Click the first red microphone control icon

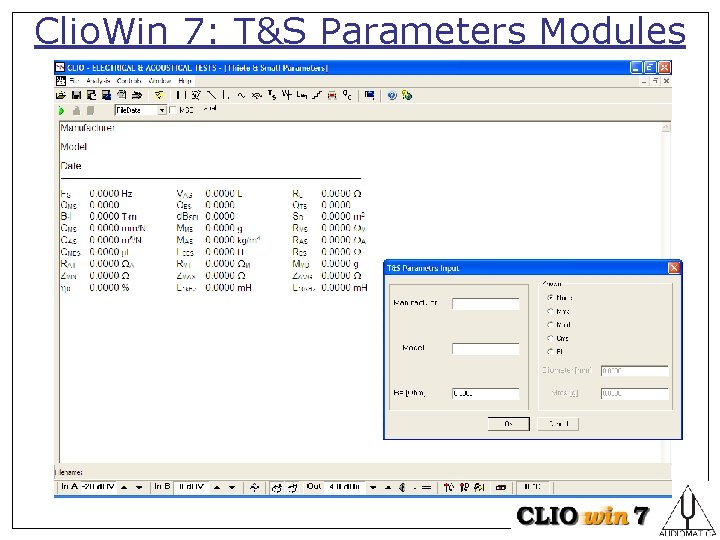449,488
